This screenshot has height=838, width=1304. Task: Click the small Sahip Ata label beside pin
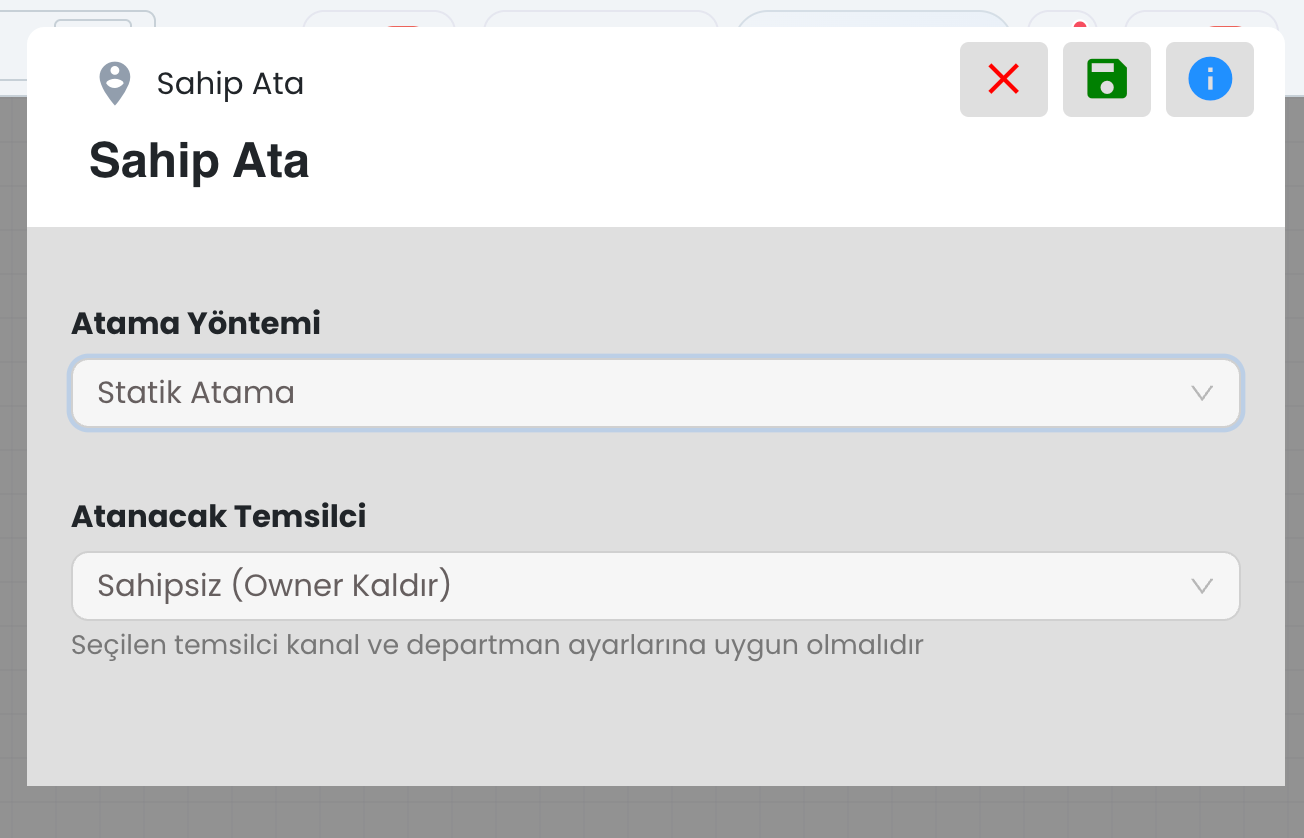(230, 84)
